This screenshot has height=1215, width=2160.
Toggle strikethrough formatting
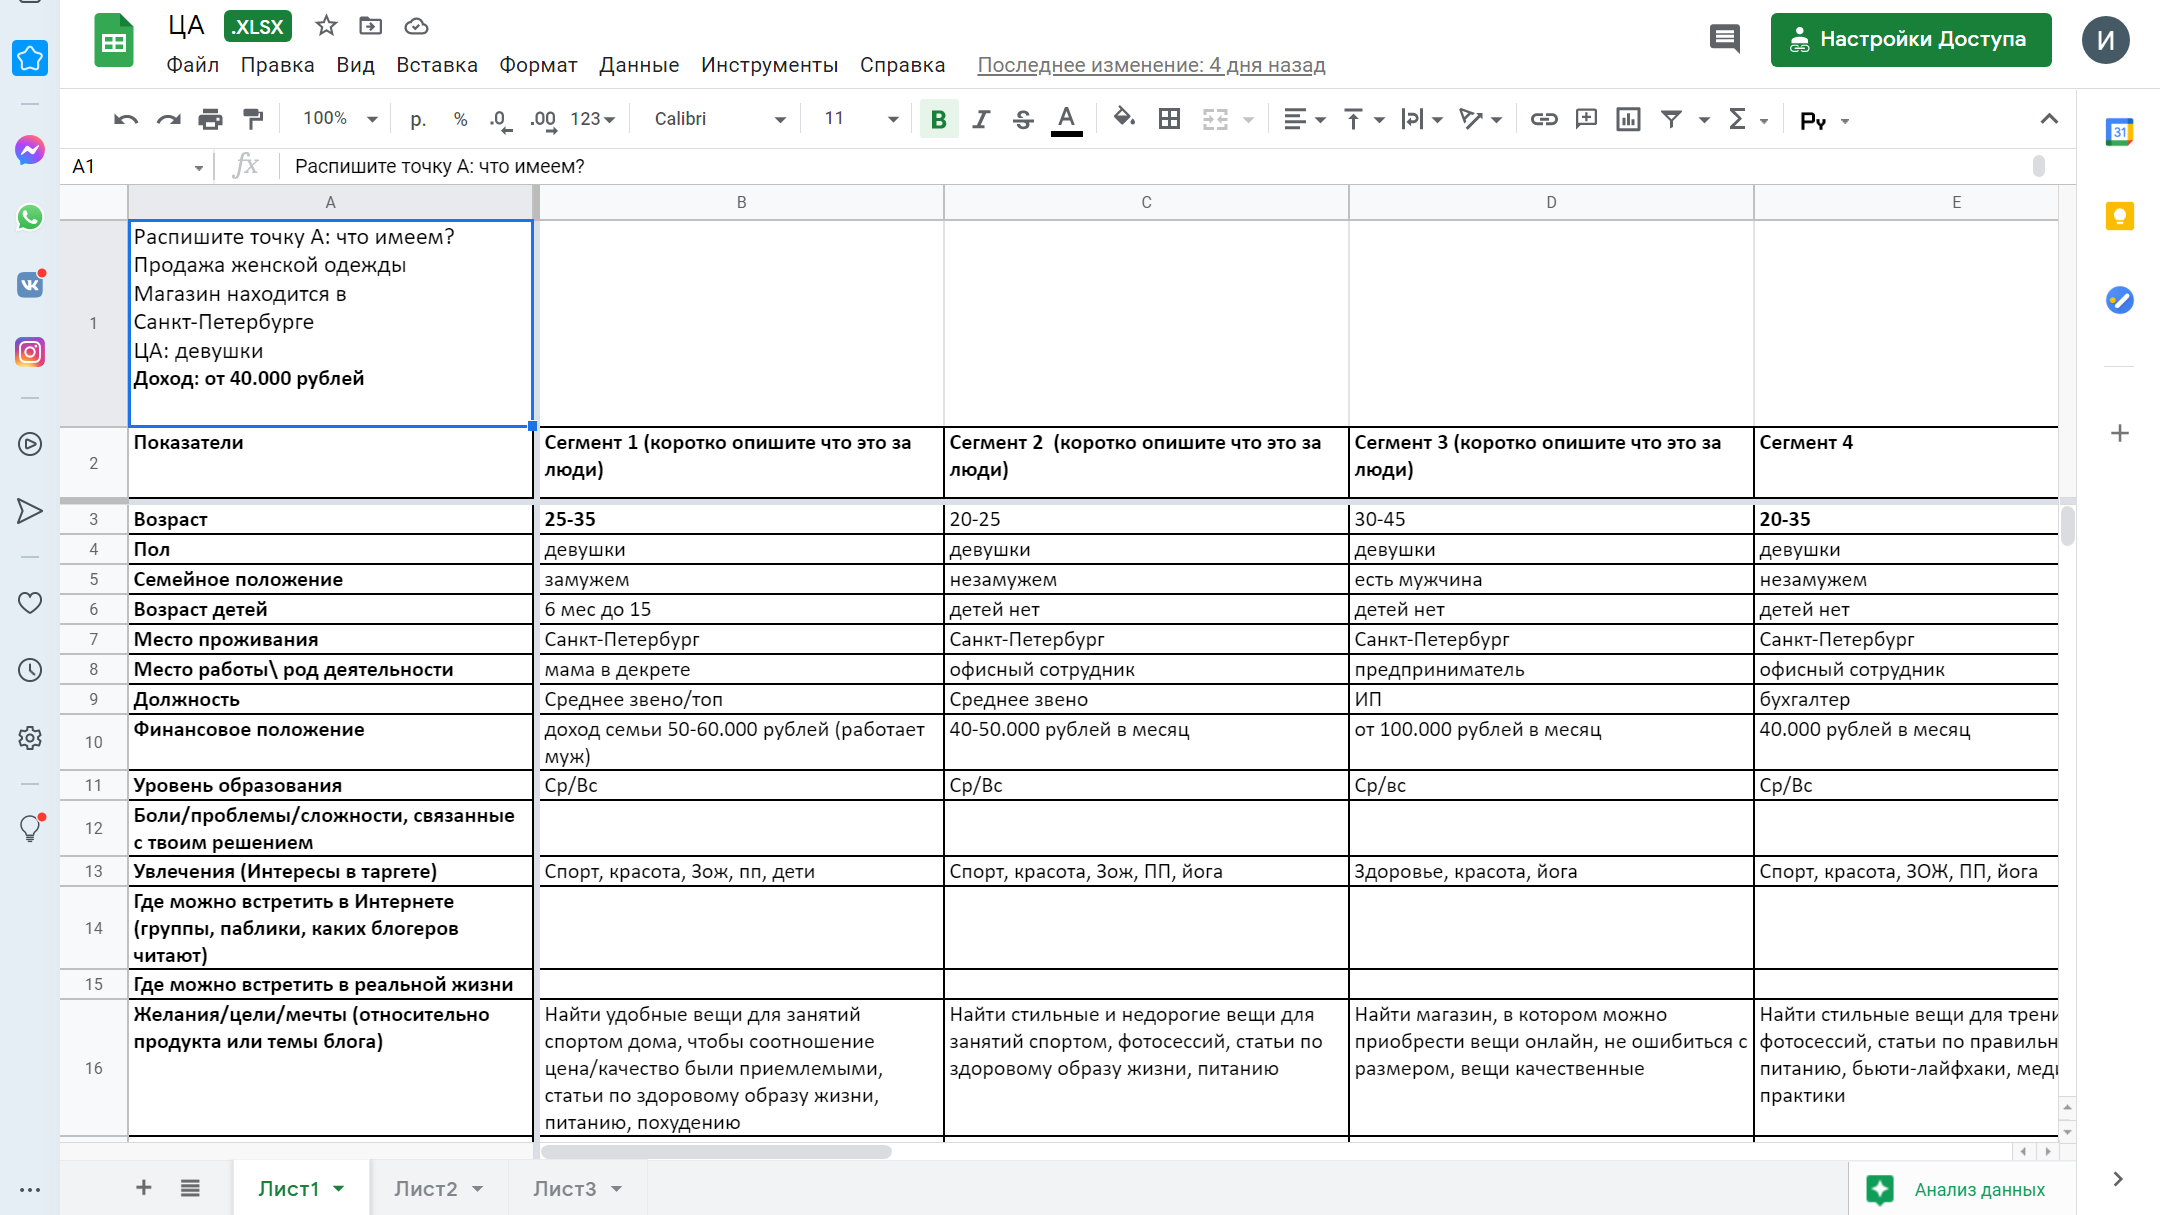click(1023, 120)
